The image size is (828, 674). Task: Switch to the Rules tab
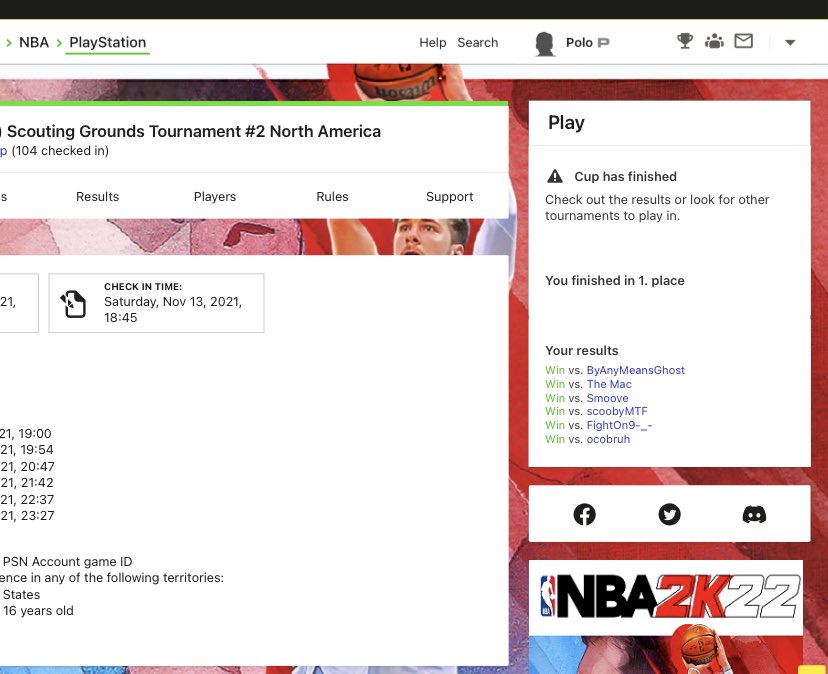point(332,196)
